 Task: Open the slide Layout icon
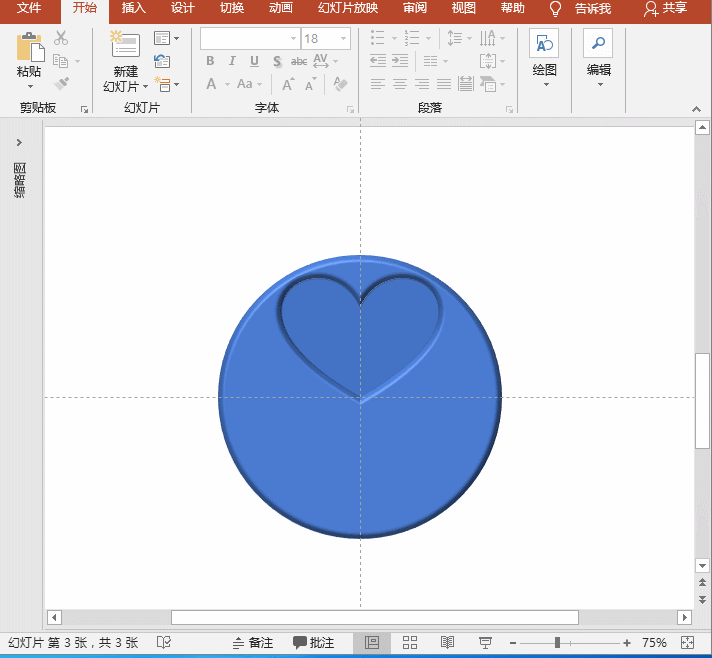(162, 38)
